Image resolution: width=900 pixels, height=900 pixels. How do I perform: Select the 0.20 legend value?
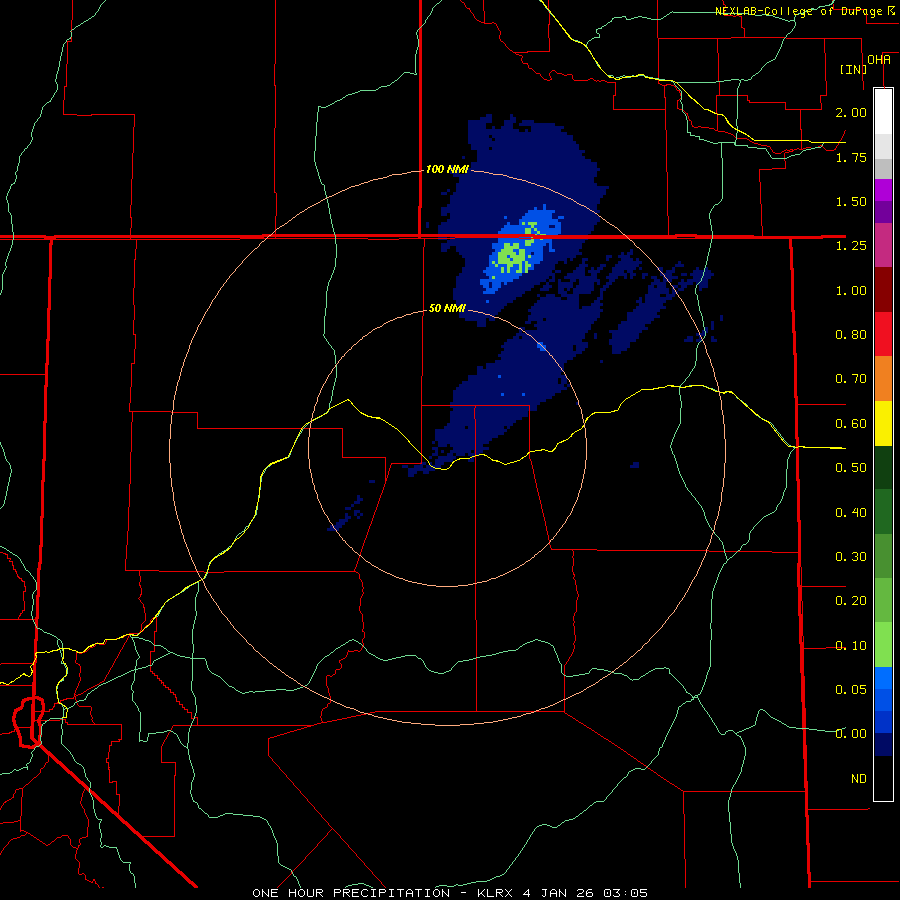(851, 601)
